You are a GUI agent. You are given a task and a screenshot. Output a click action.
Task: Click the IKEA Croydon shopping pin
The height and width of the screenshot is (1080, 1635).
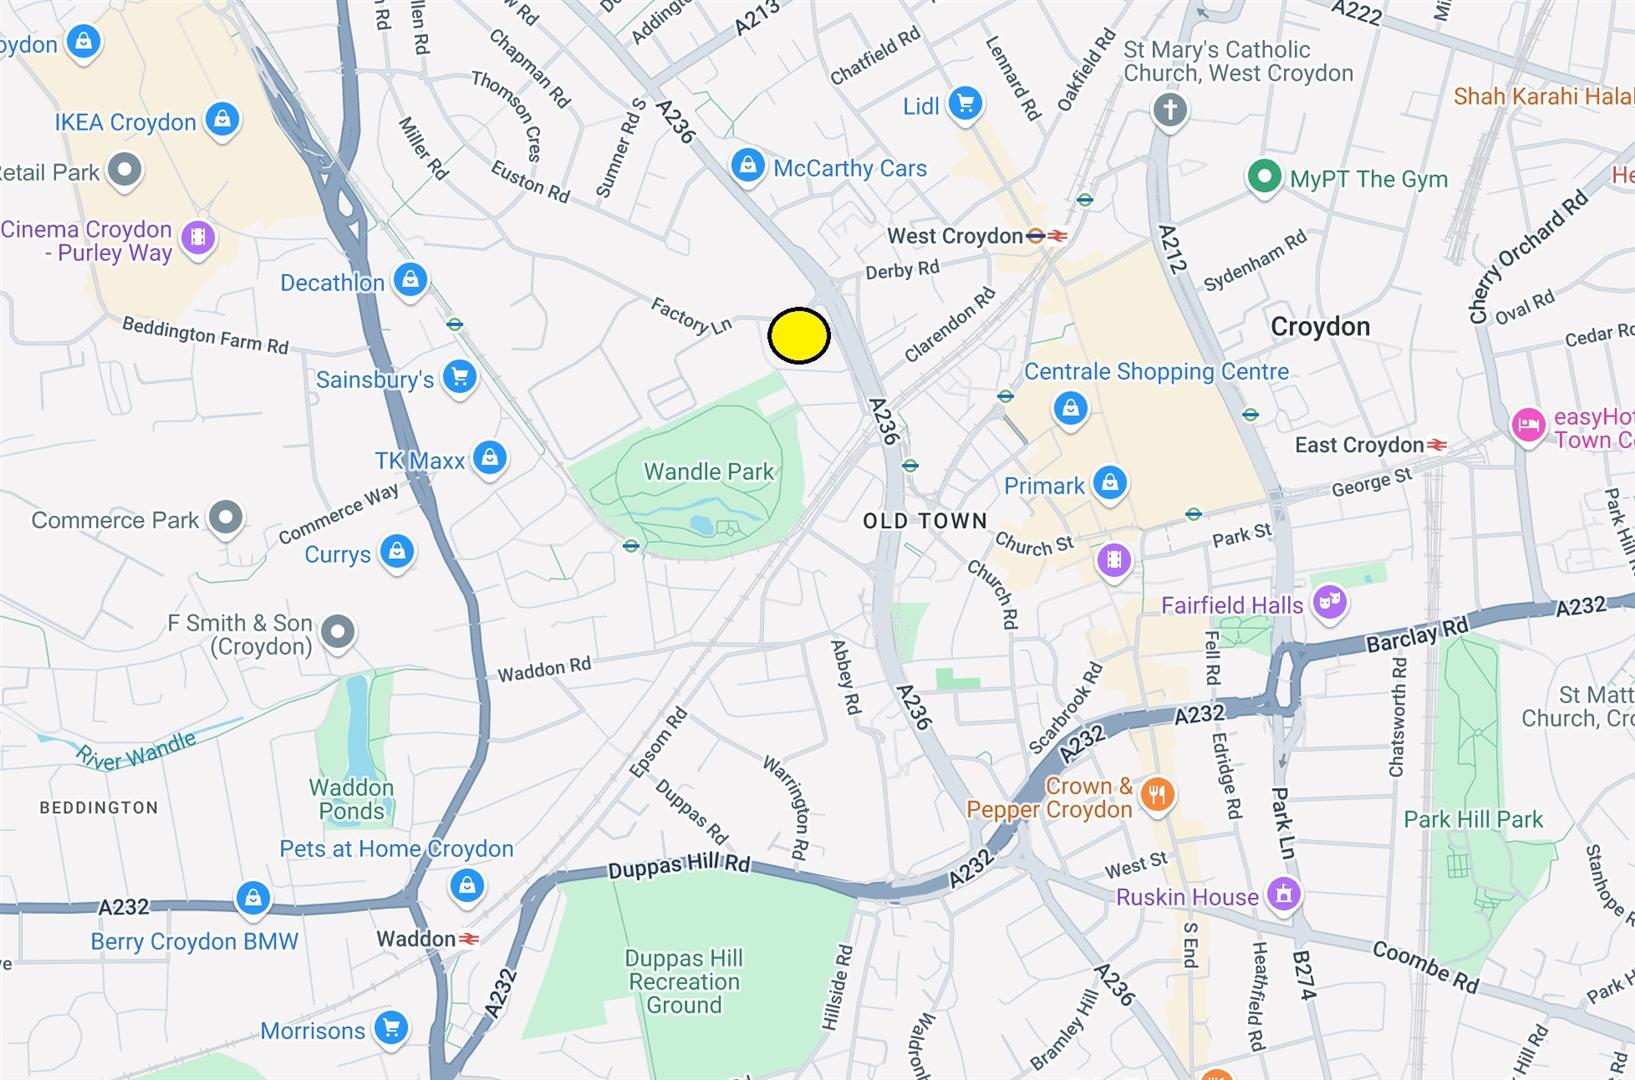pos(222,121)
